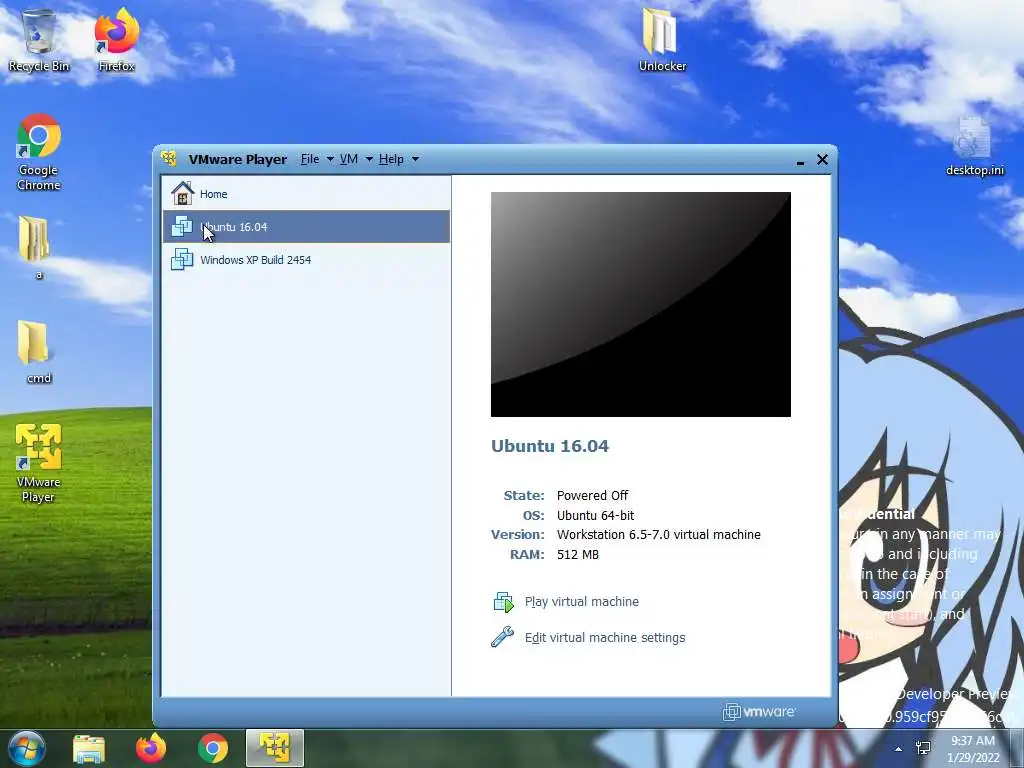Select Windows XP Build 2454 in the list
Image resolution: width=1024 pixels, height=768 pixels.
coord(306,259)
